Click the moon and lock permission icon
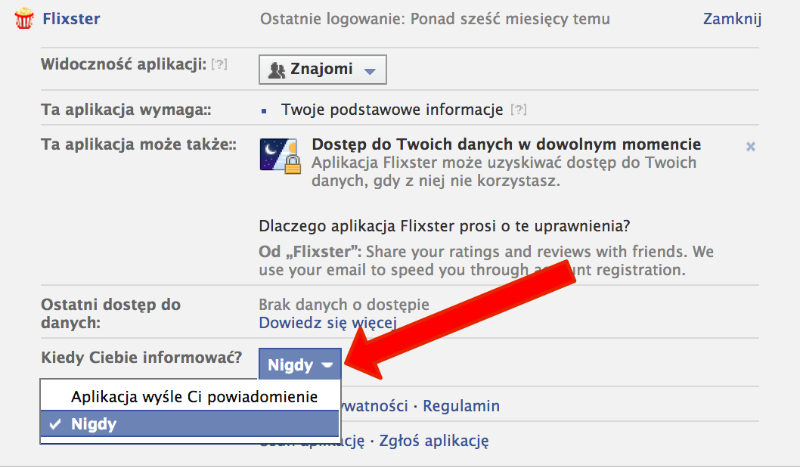This screenshot has height=467, width=800. point(280,155)
